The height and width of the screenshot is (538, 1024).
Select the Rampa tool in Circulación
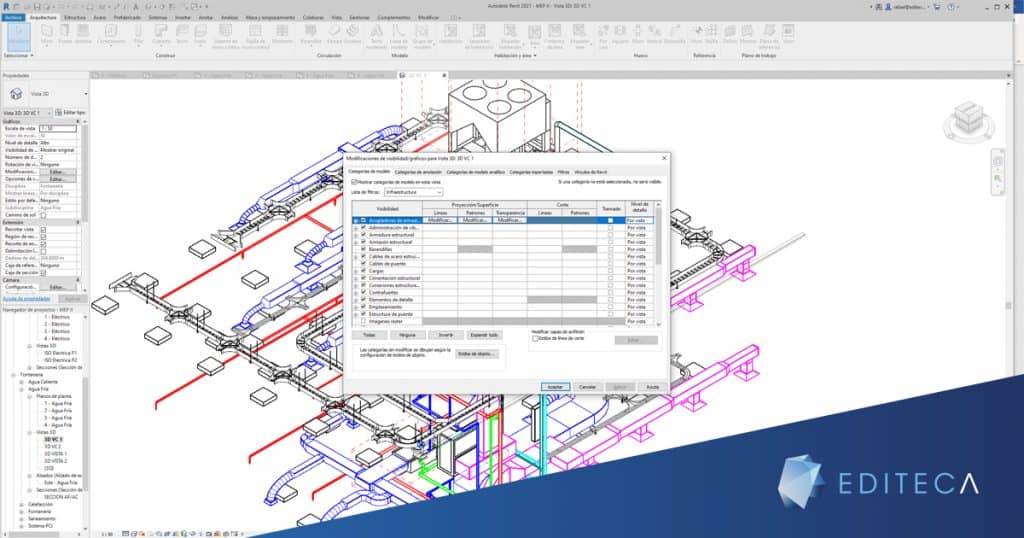click(x=334, y=34)
